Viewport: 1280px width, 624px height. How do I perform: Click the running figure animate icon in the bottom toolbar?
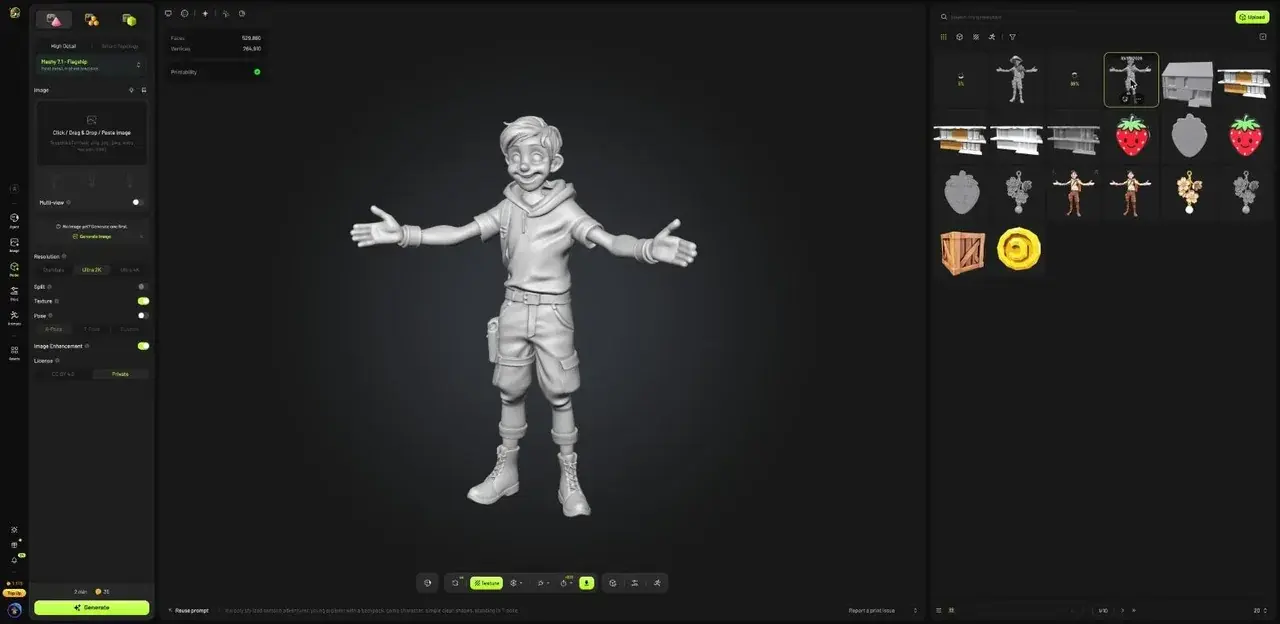pos(657,583)
